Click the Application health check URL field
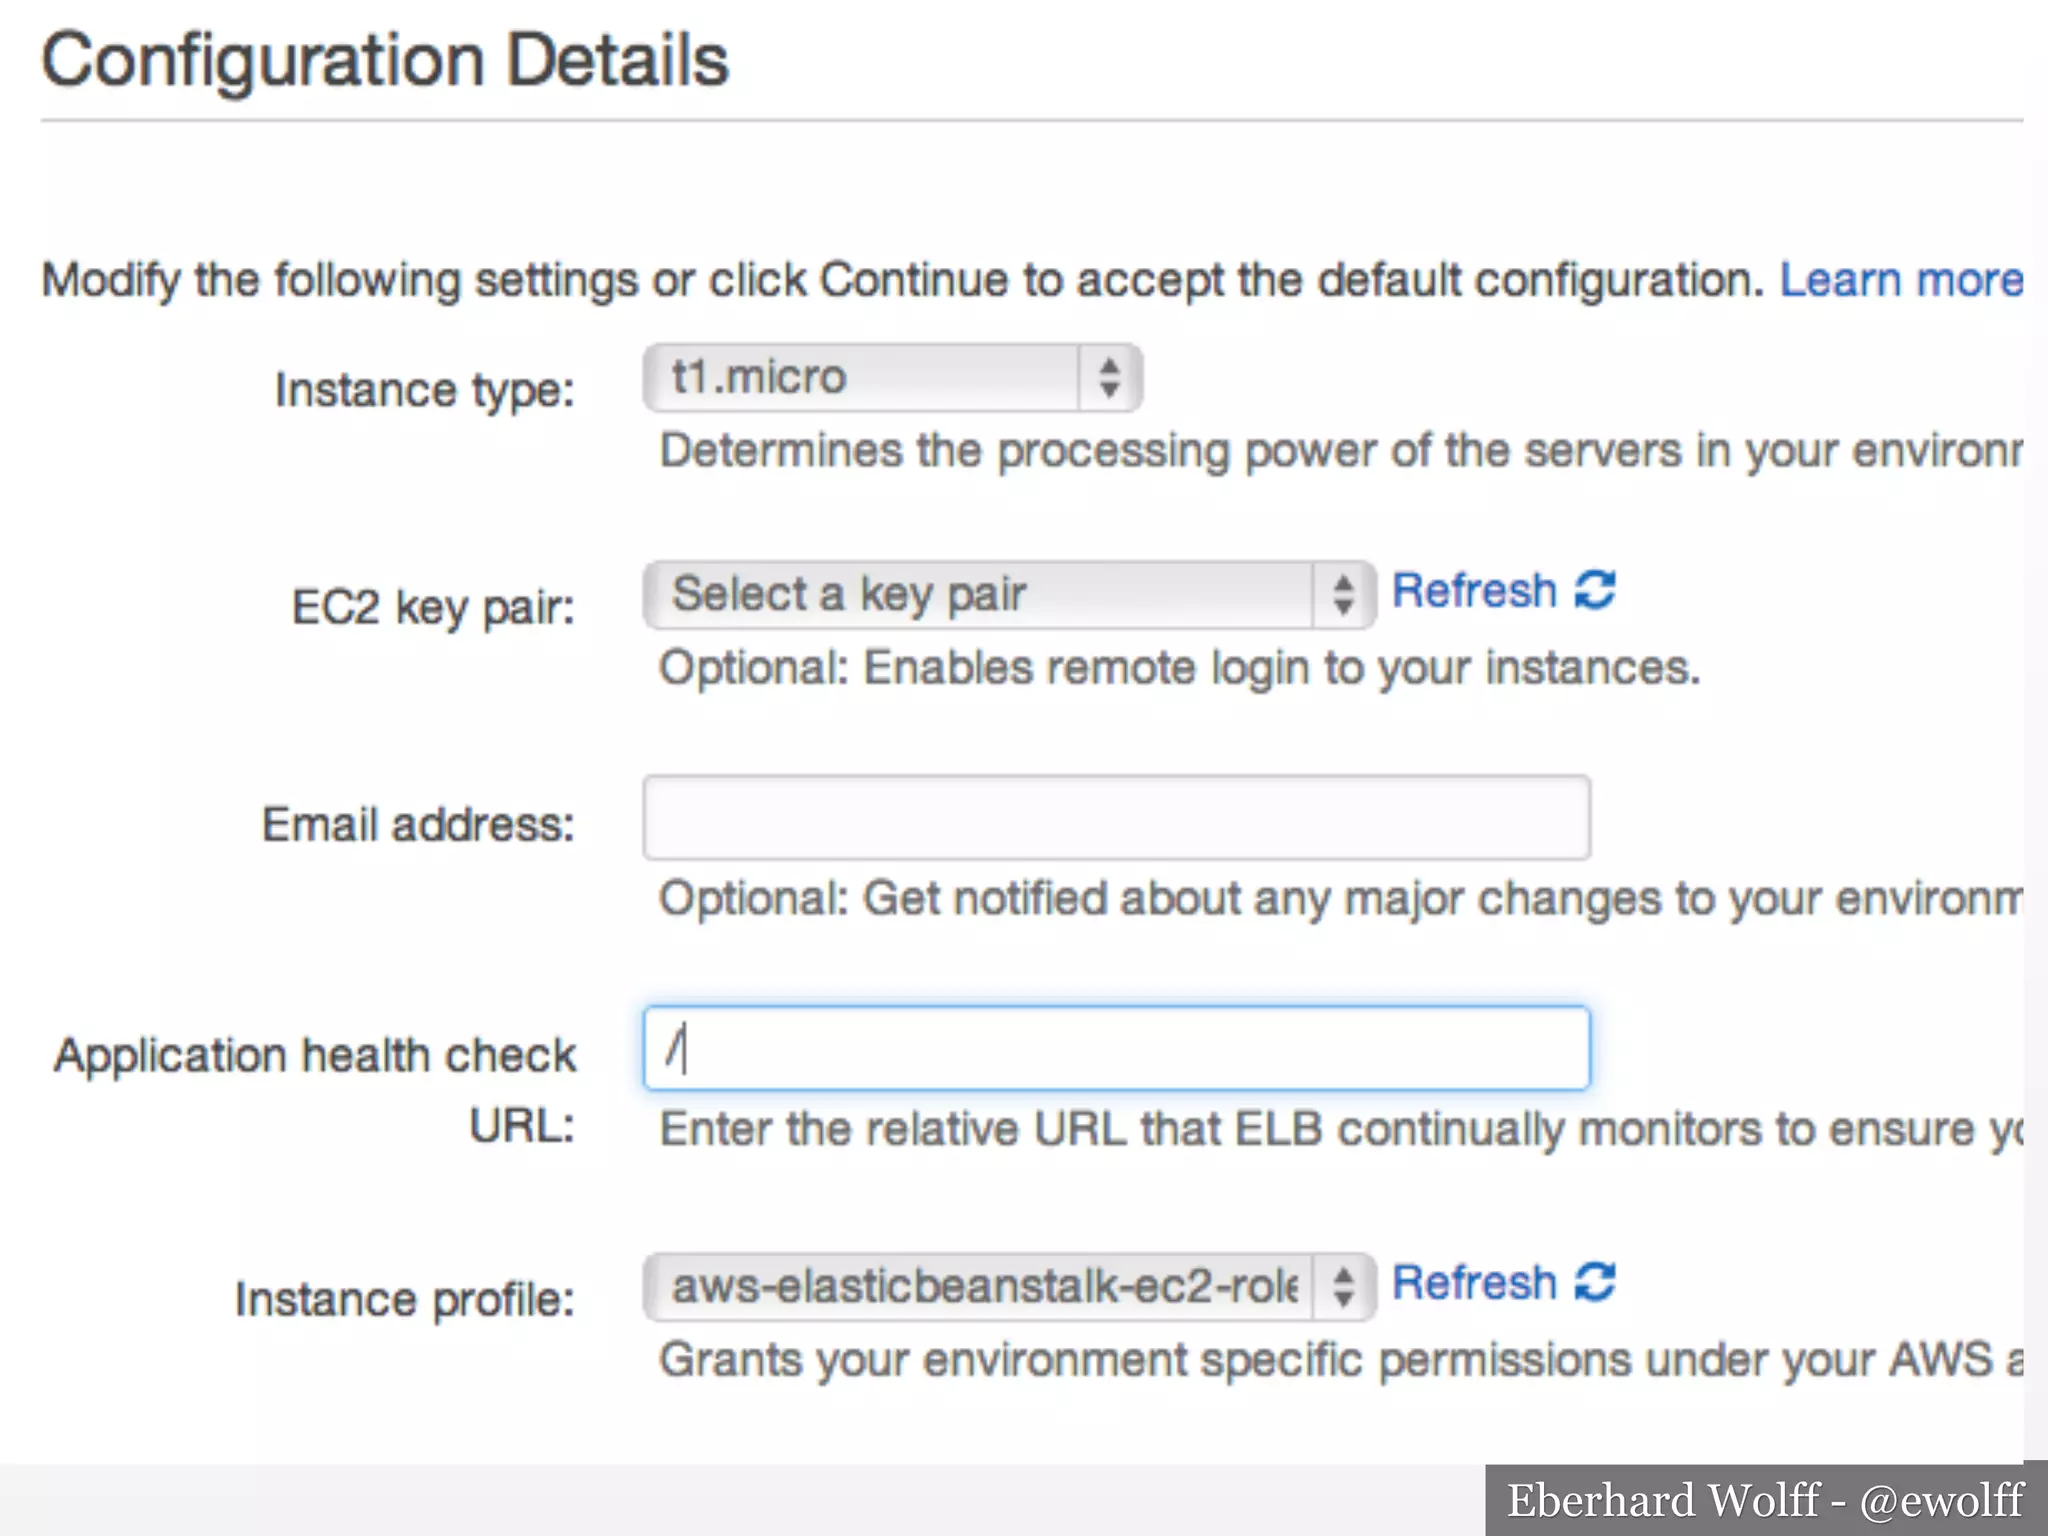This screenshot has height=1536, width=2048. point(1116,1048)
